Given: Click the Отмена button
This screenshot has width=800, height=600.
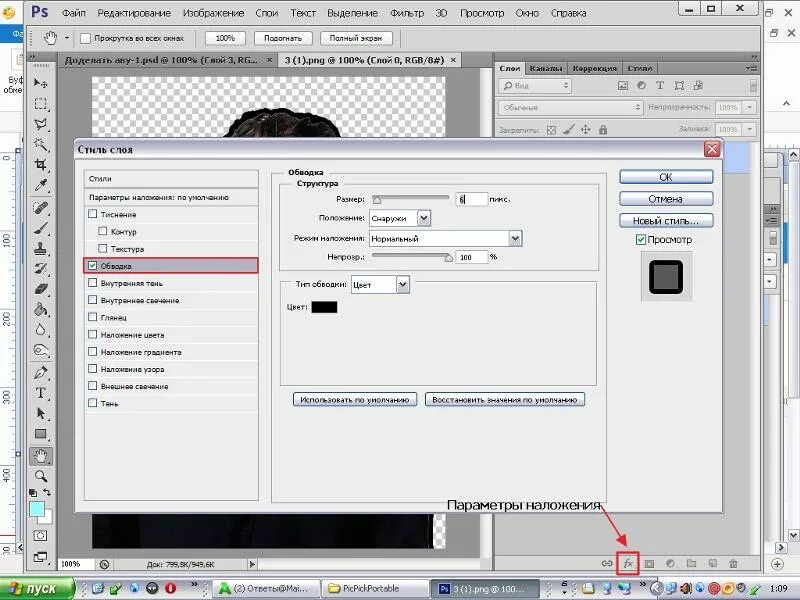Looking at the screenshot, I should 666,199.
